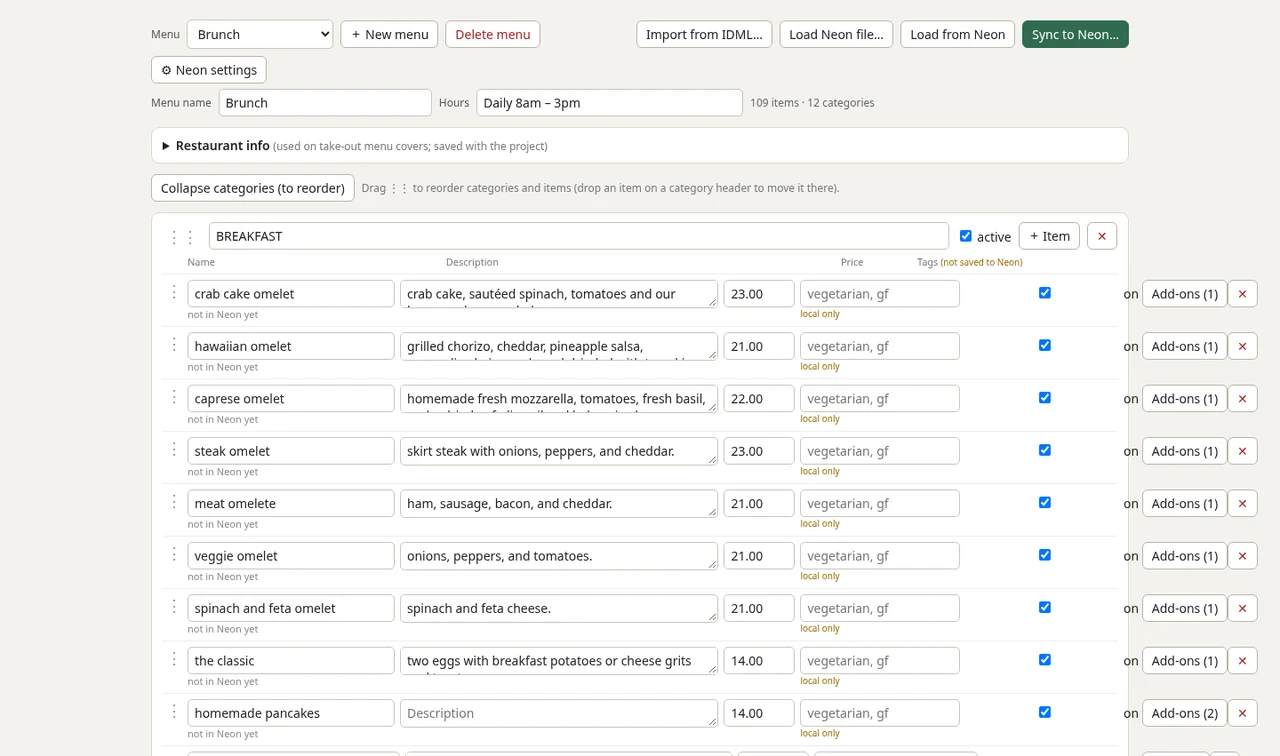The image size is (1280, 756).
Task: Open Add-ons (2) for homemade pancakes
Action: click(1184, 714)
